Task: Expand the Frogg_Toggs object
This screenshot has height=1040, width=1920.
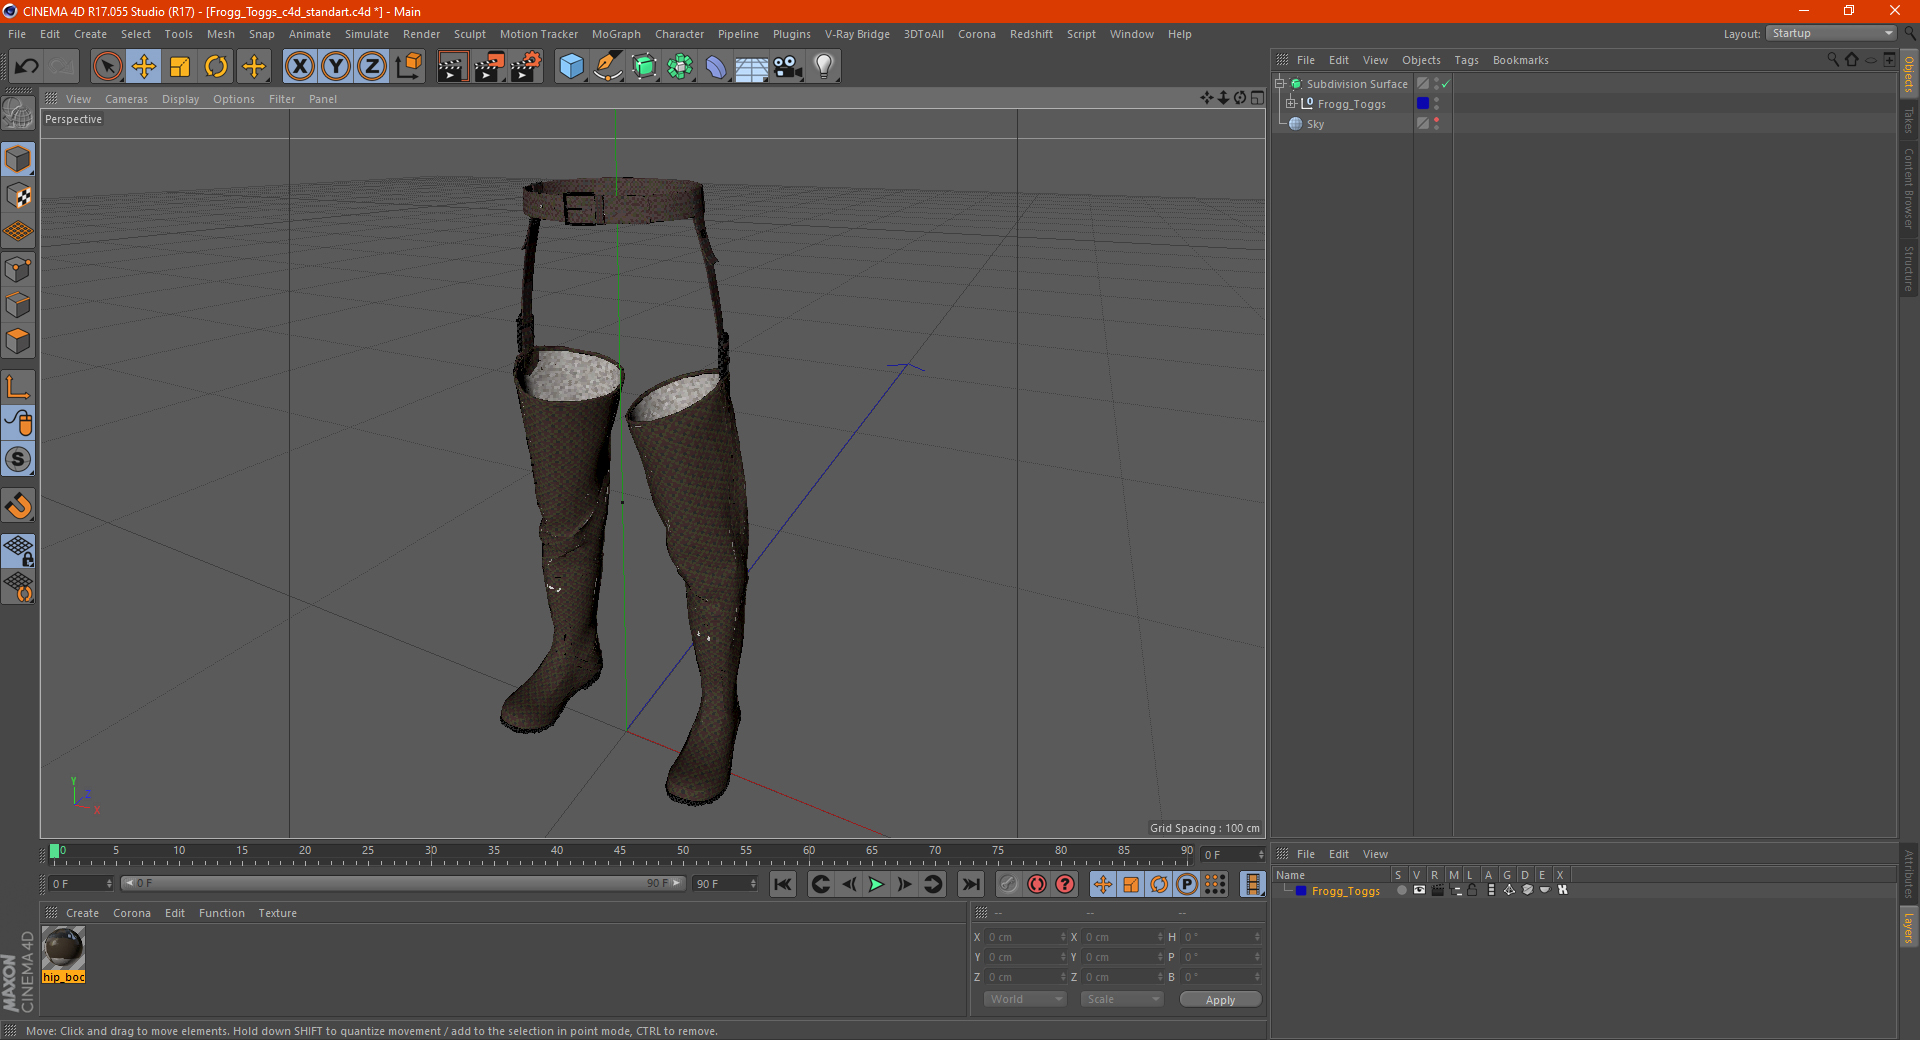Action: pyautogui.click(x=1291, y=104)
